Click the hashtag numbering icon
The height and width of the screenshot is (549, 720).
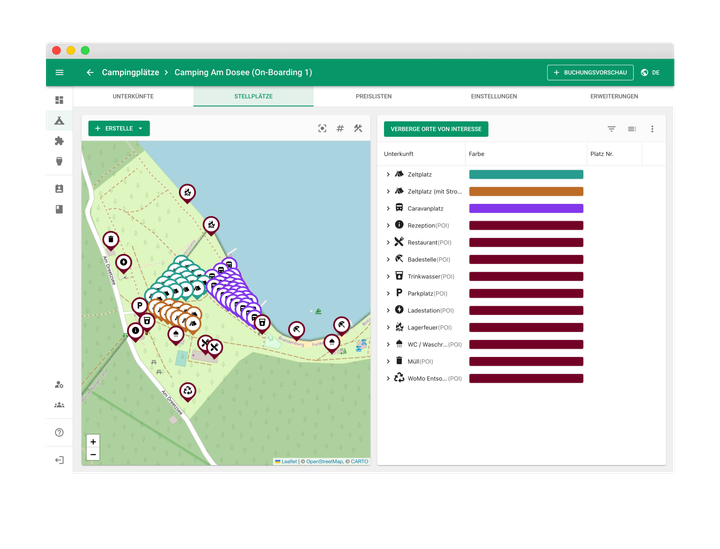click(x=340, y=129)
